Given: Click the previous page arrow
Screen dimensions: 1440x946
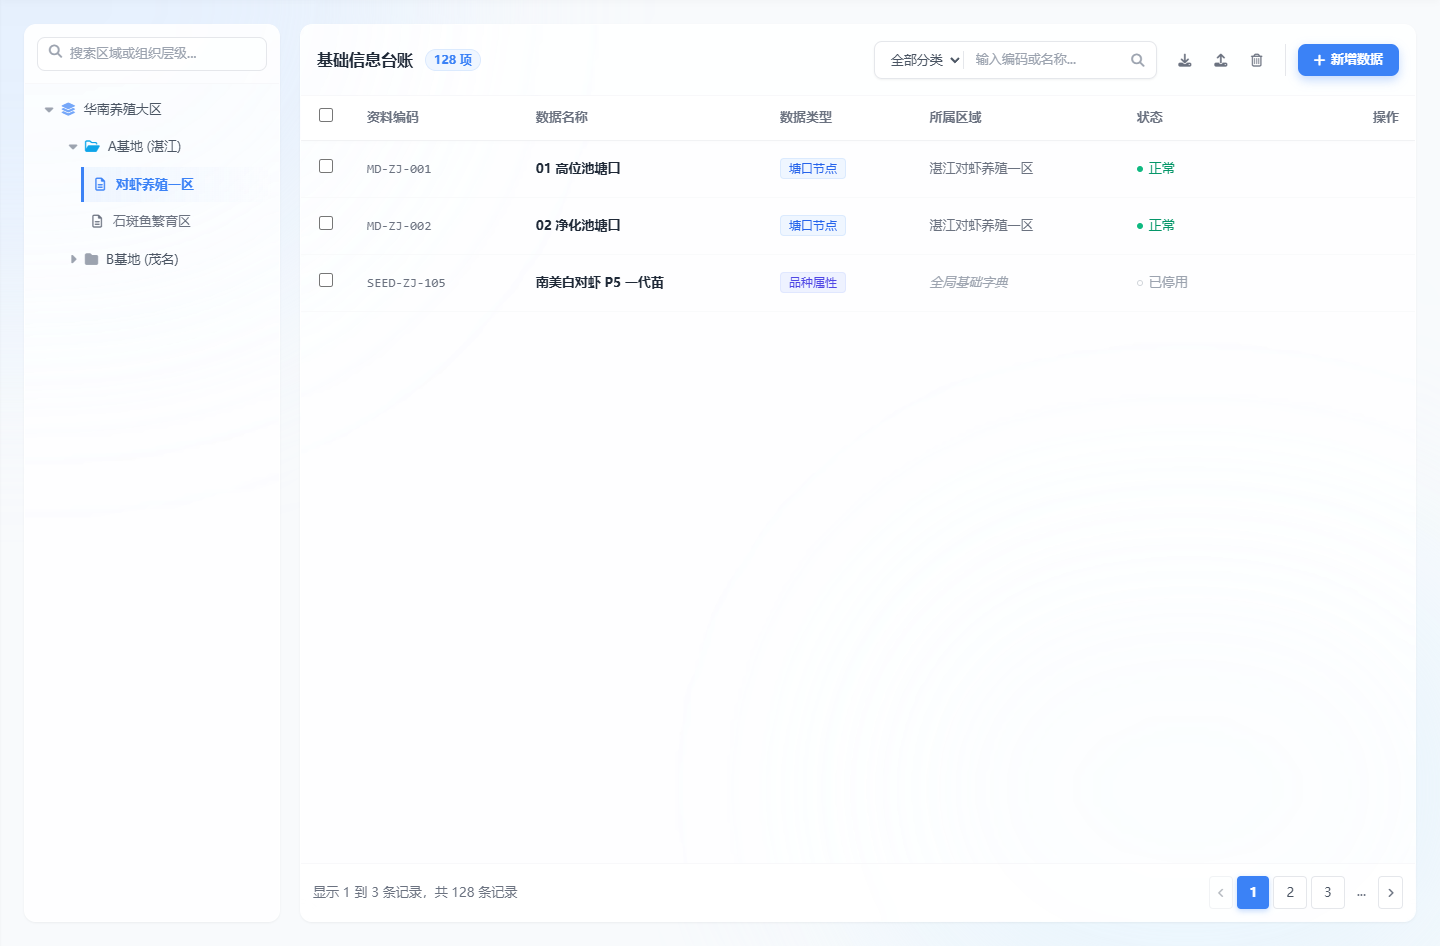Looking at the screenshot, I should (1220, 892).
